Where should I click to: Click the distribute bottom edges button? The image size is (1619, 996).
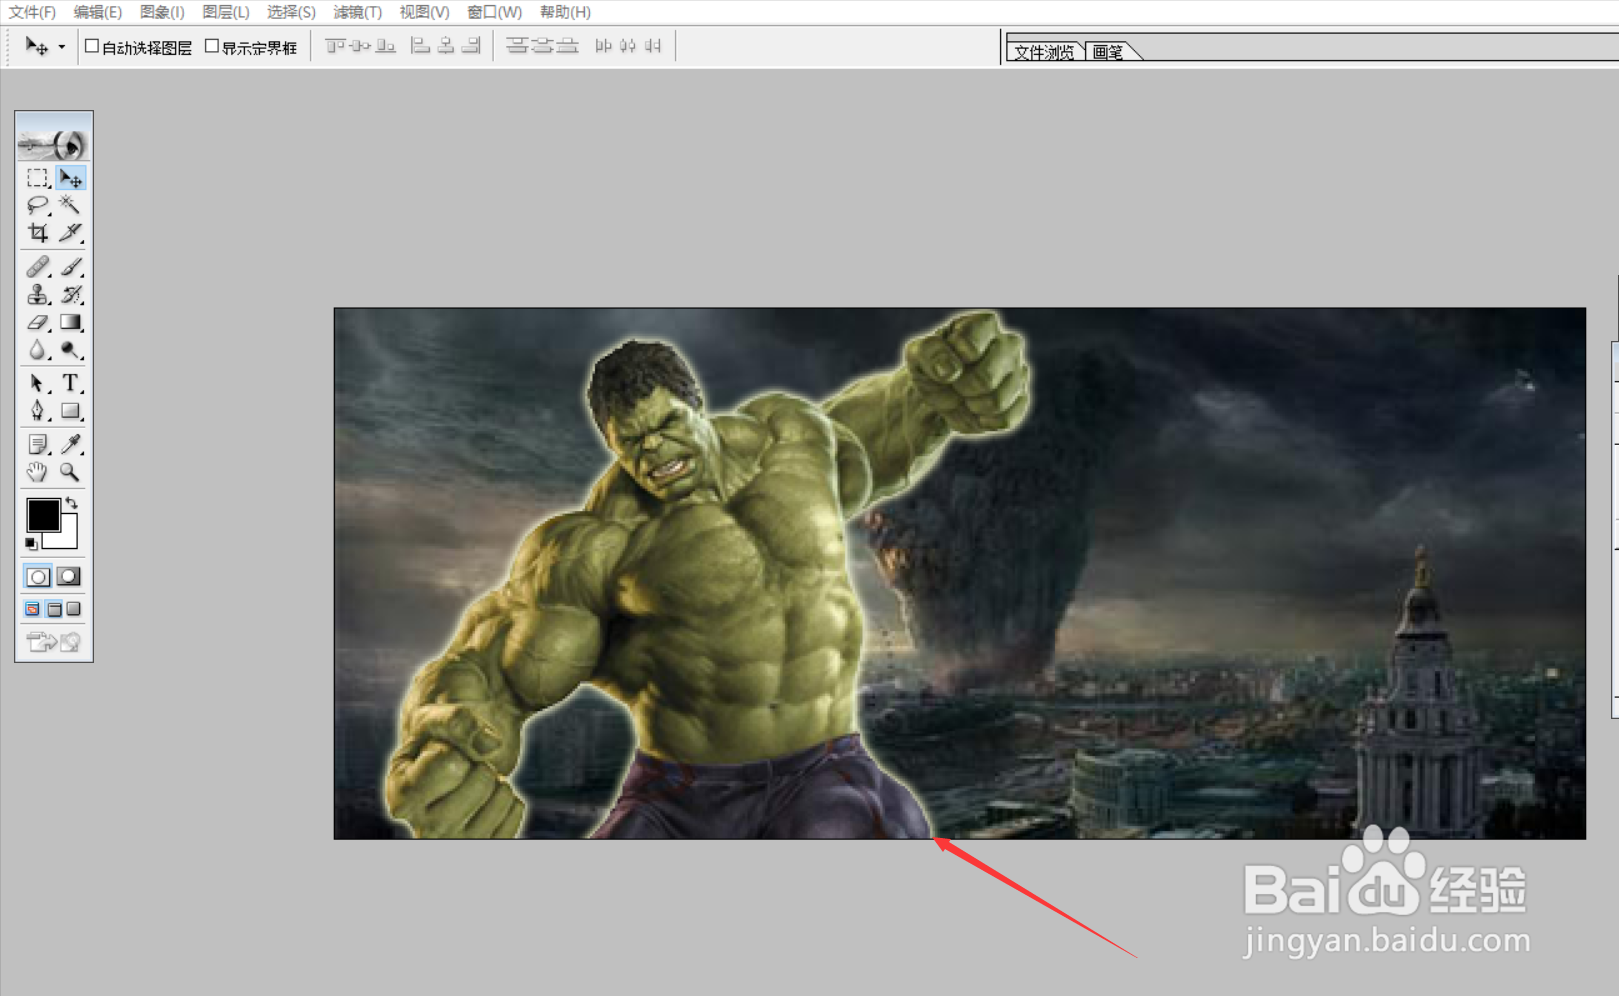click(567, 46)
